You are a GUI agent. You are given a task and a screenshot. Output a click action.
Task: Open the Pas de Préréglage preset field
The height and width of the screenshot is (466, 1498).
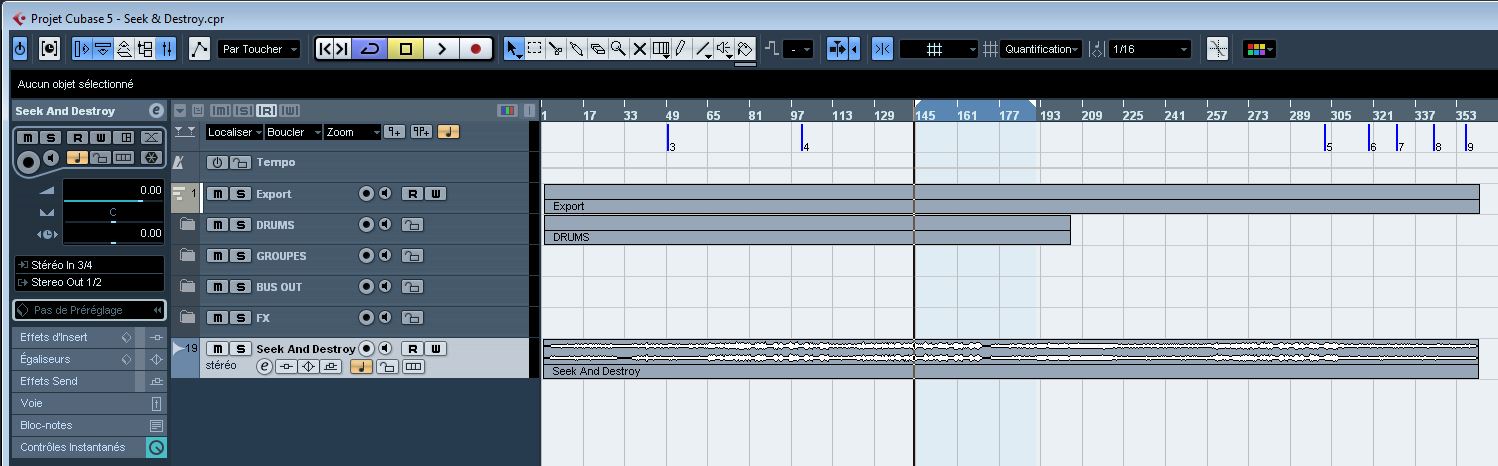[x=89, y=310]
